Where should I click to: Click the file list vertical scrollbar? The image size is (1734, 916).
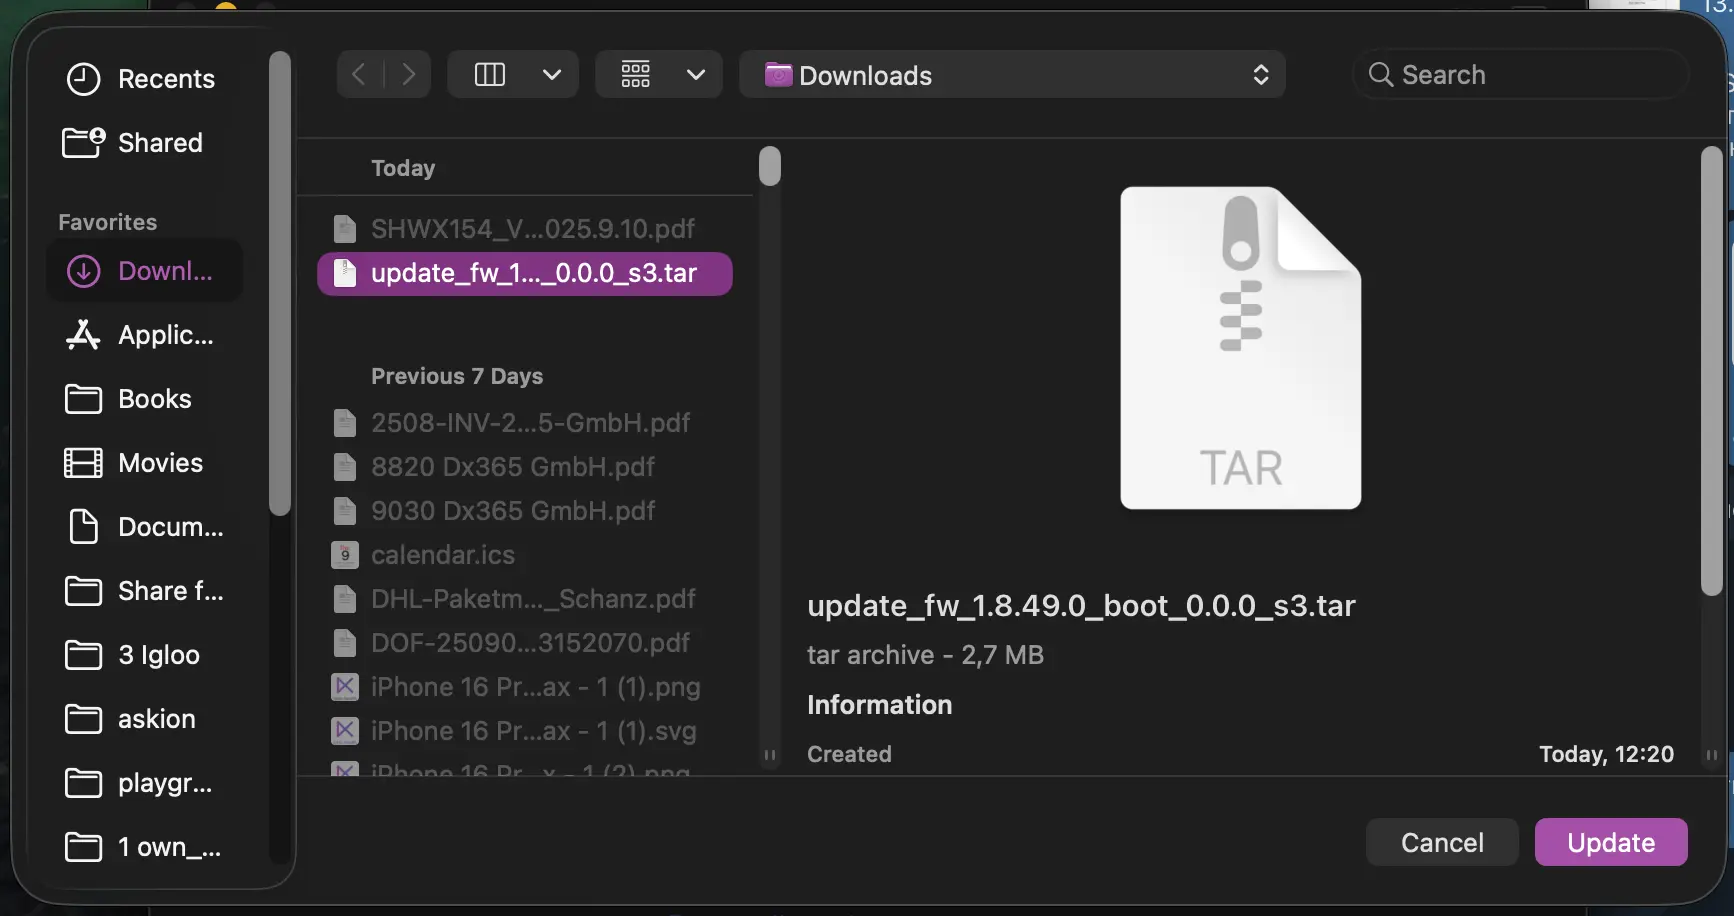[769, 167]
